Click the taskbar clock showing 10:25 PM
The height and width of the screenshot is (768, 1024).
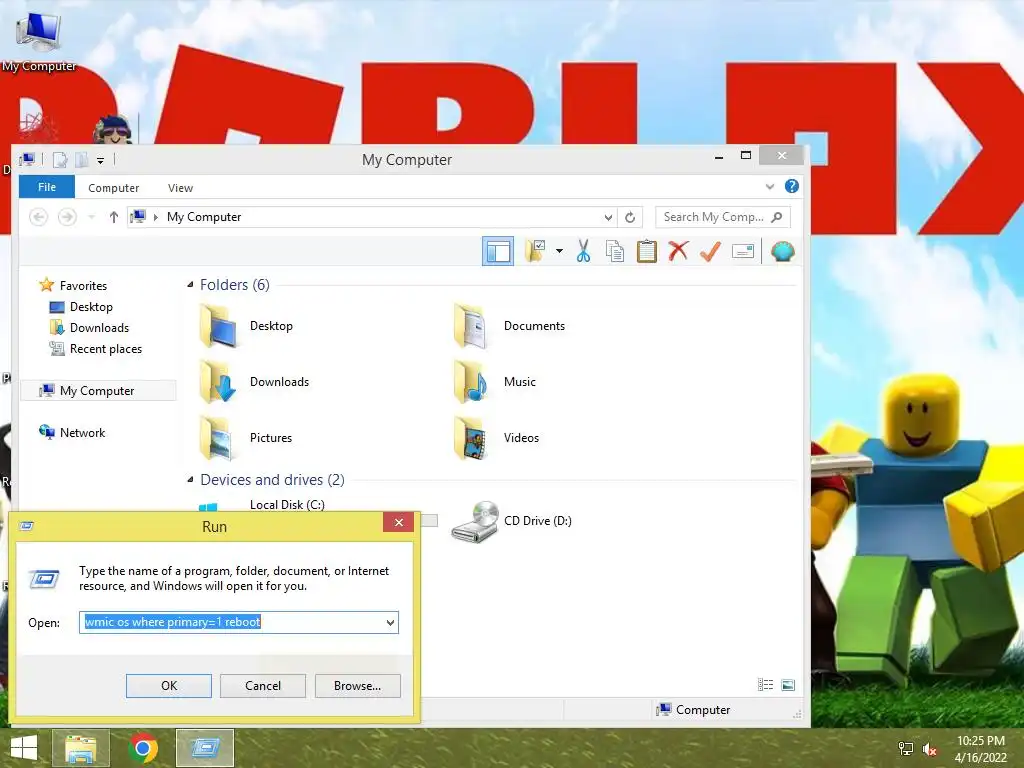pyautogui.click(x=980, y=749)
